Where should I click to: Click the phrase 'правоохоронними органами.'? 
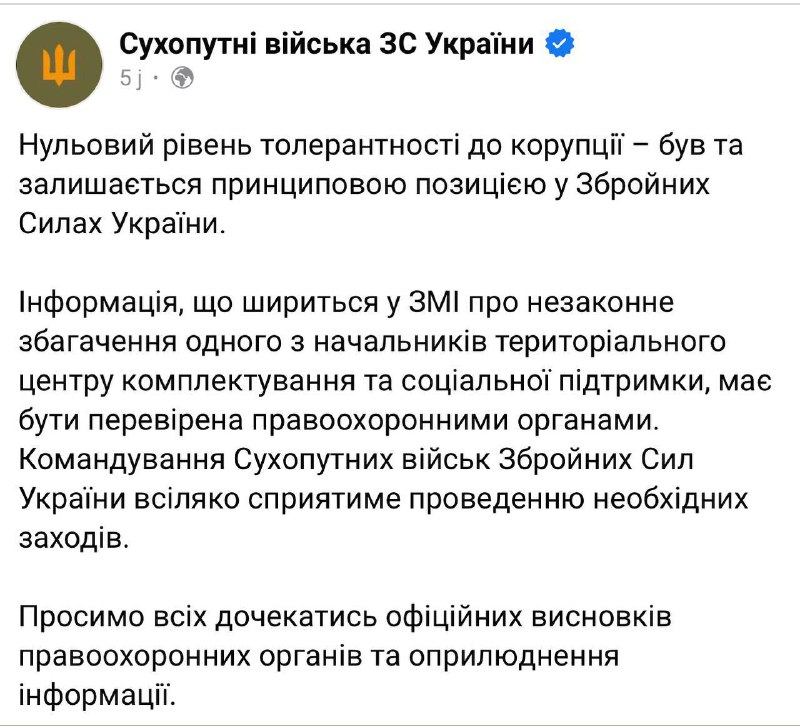click(x=455, y=421)
